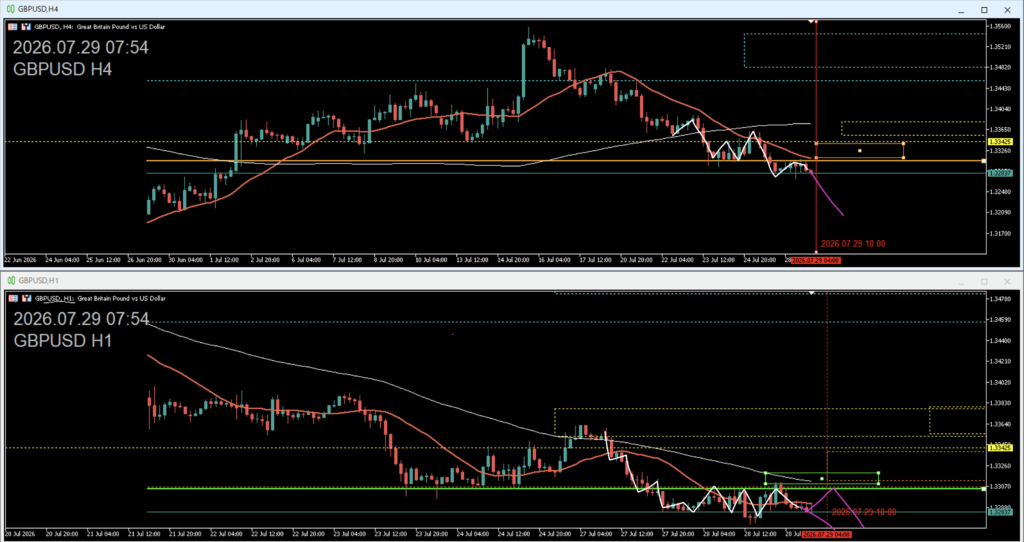Select the orange horizontal line end handle in the H4 chart
This screenshot has width=1024, height=542.
(x=984, y=161)
